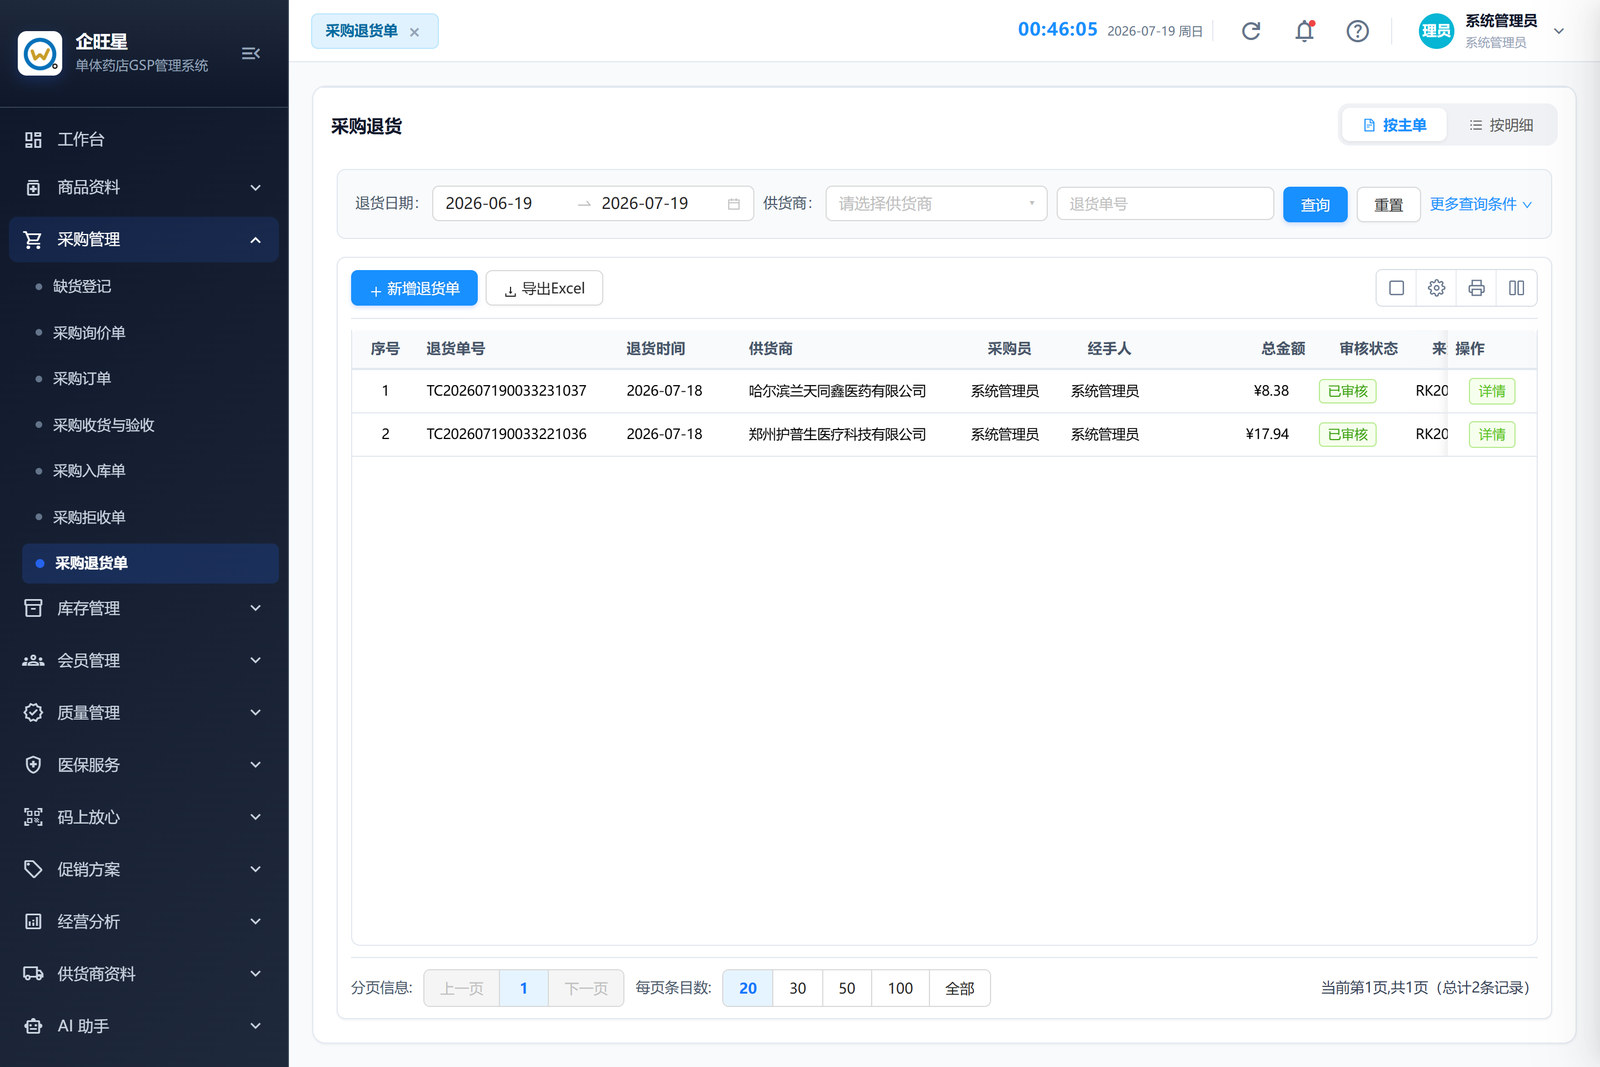The height and width of the screenshot is (1067, 1600).
Task: Click supplier 郑州护普生医疗科技有限公司 cell
Action: pos(837,435)
